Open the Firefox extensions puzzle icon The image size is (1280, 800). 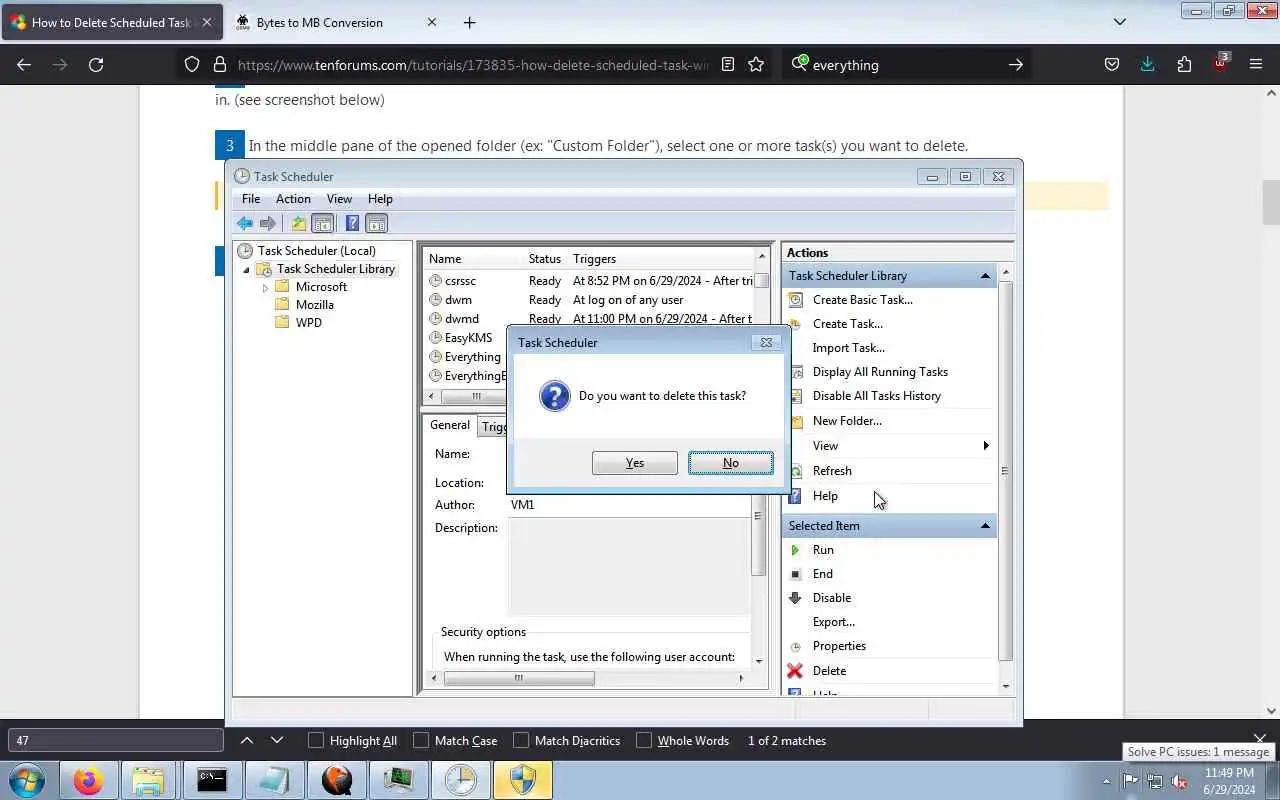click(x=1184, y=64)
